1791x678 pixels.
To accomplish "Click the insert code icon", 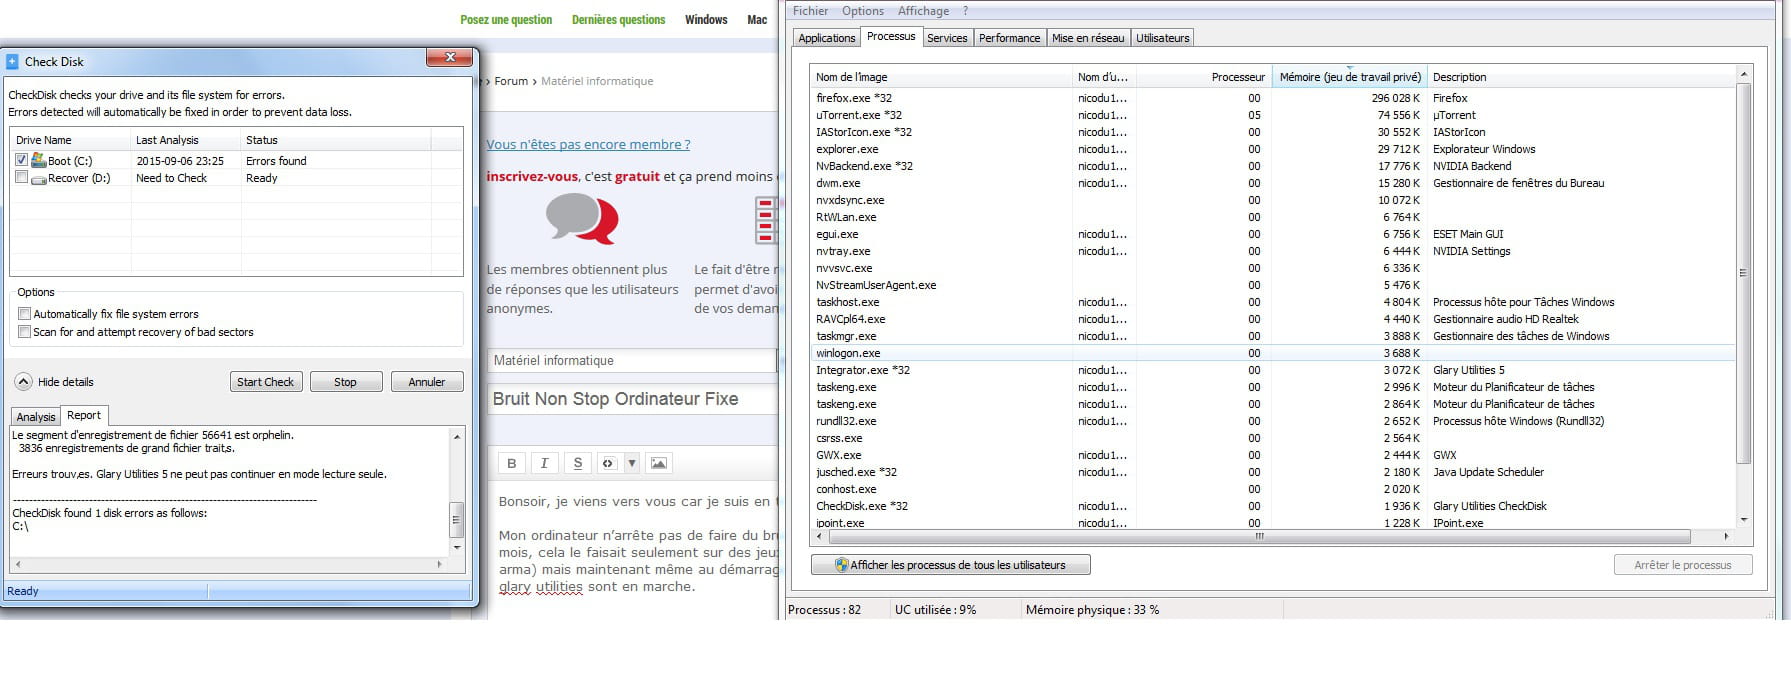I will click(x=608, y=463).
